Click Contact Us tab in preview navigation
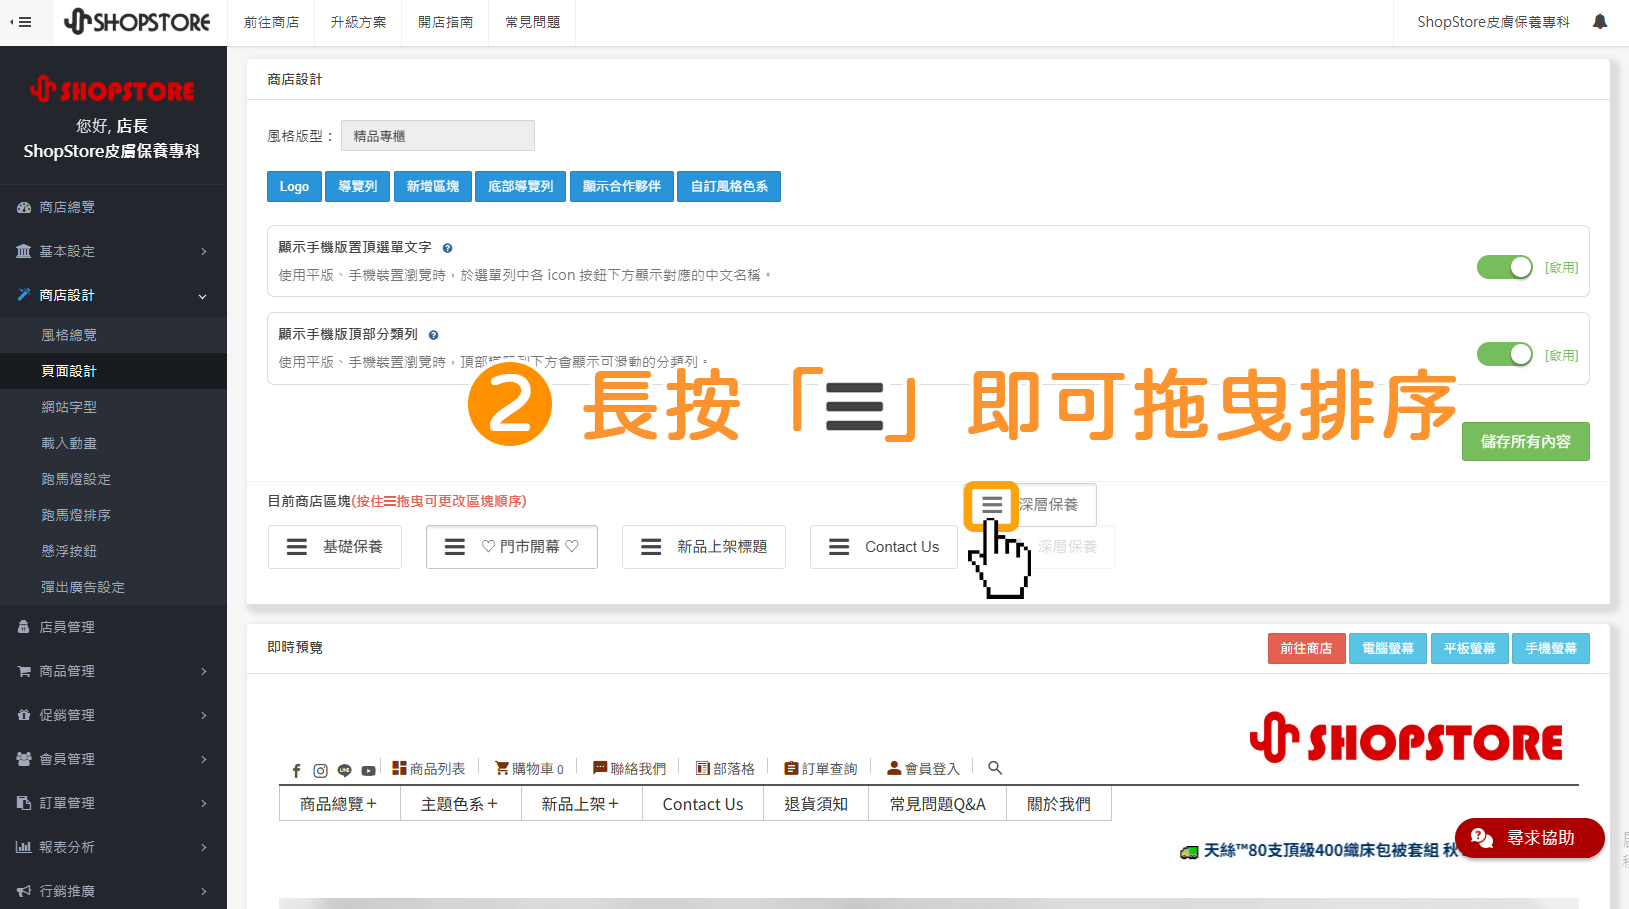 click(x=702, y=804)
